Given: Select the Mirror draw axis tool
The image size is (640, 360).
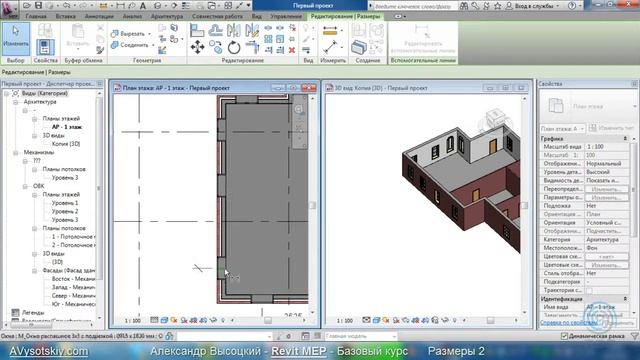Looking at the screenshot, I should pos(252,30).
